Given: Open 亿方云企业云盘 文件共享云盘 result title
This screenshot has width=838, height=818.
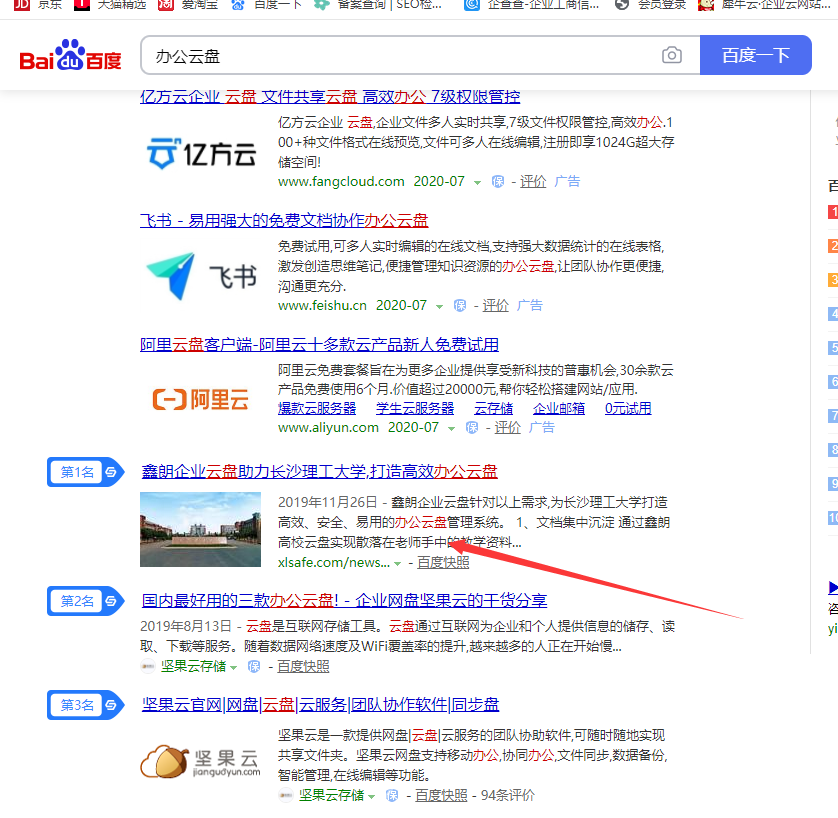Looking at the screenshot, I should point(330,97).
